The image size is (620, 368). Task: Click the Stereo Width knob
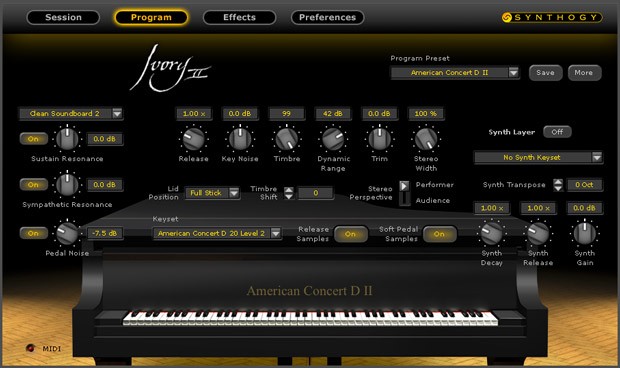tap(426, 139)
